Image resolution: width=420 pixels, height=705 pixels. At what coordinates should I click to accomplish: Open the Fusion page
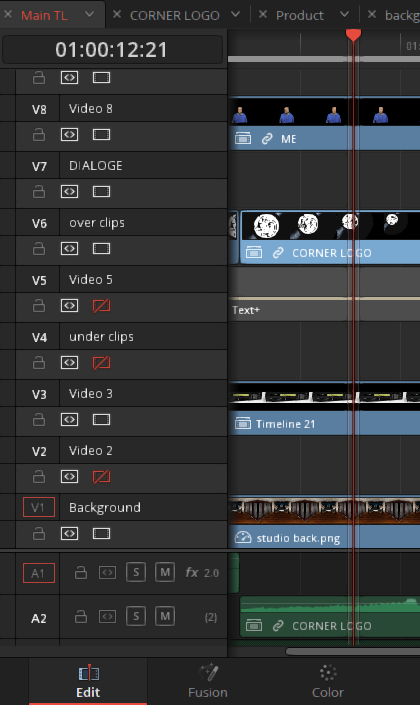208,682
